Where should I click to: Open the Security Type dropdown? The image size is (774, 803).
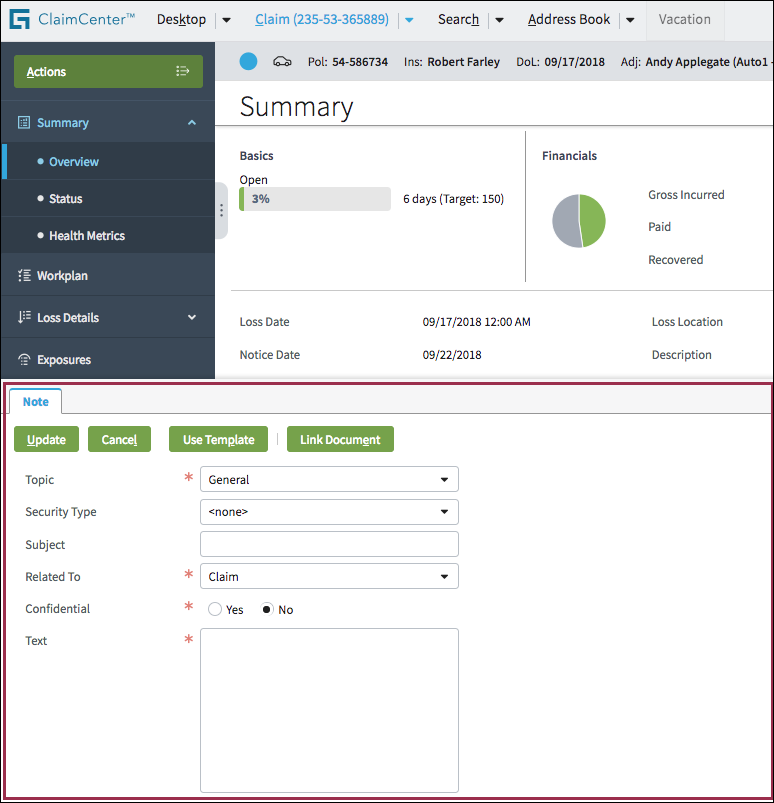pos(329,512)
